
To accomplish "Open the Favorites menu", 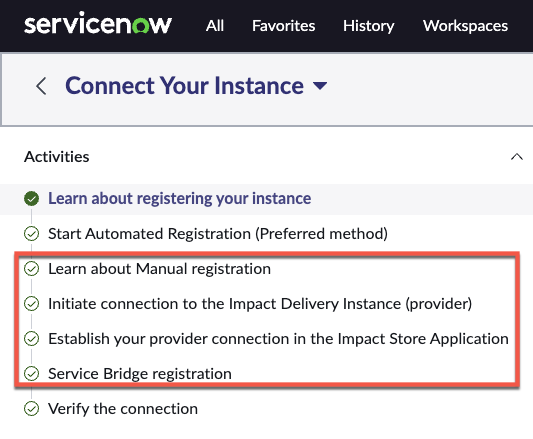I will 283,26.
